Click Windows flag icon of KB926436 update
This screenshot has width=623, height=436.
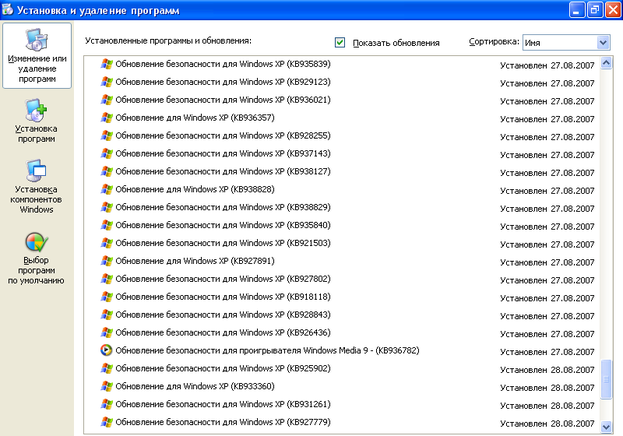tap(106, 332)
